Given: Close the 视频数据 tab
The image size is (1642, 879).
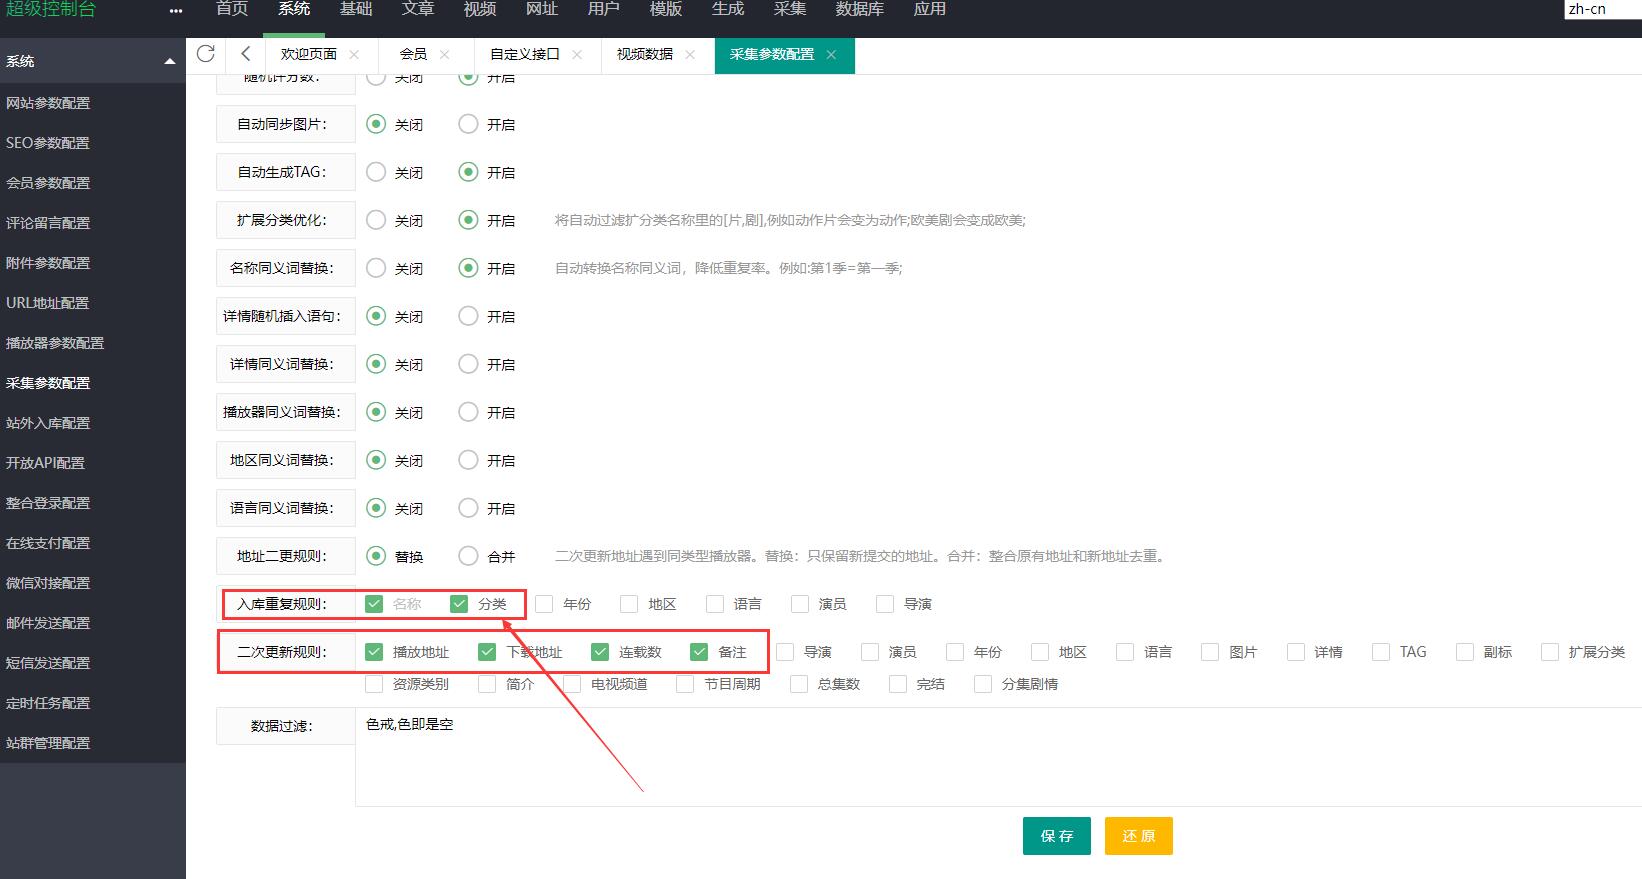Looking at the screenshot, I should click(690, 55).
